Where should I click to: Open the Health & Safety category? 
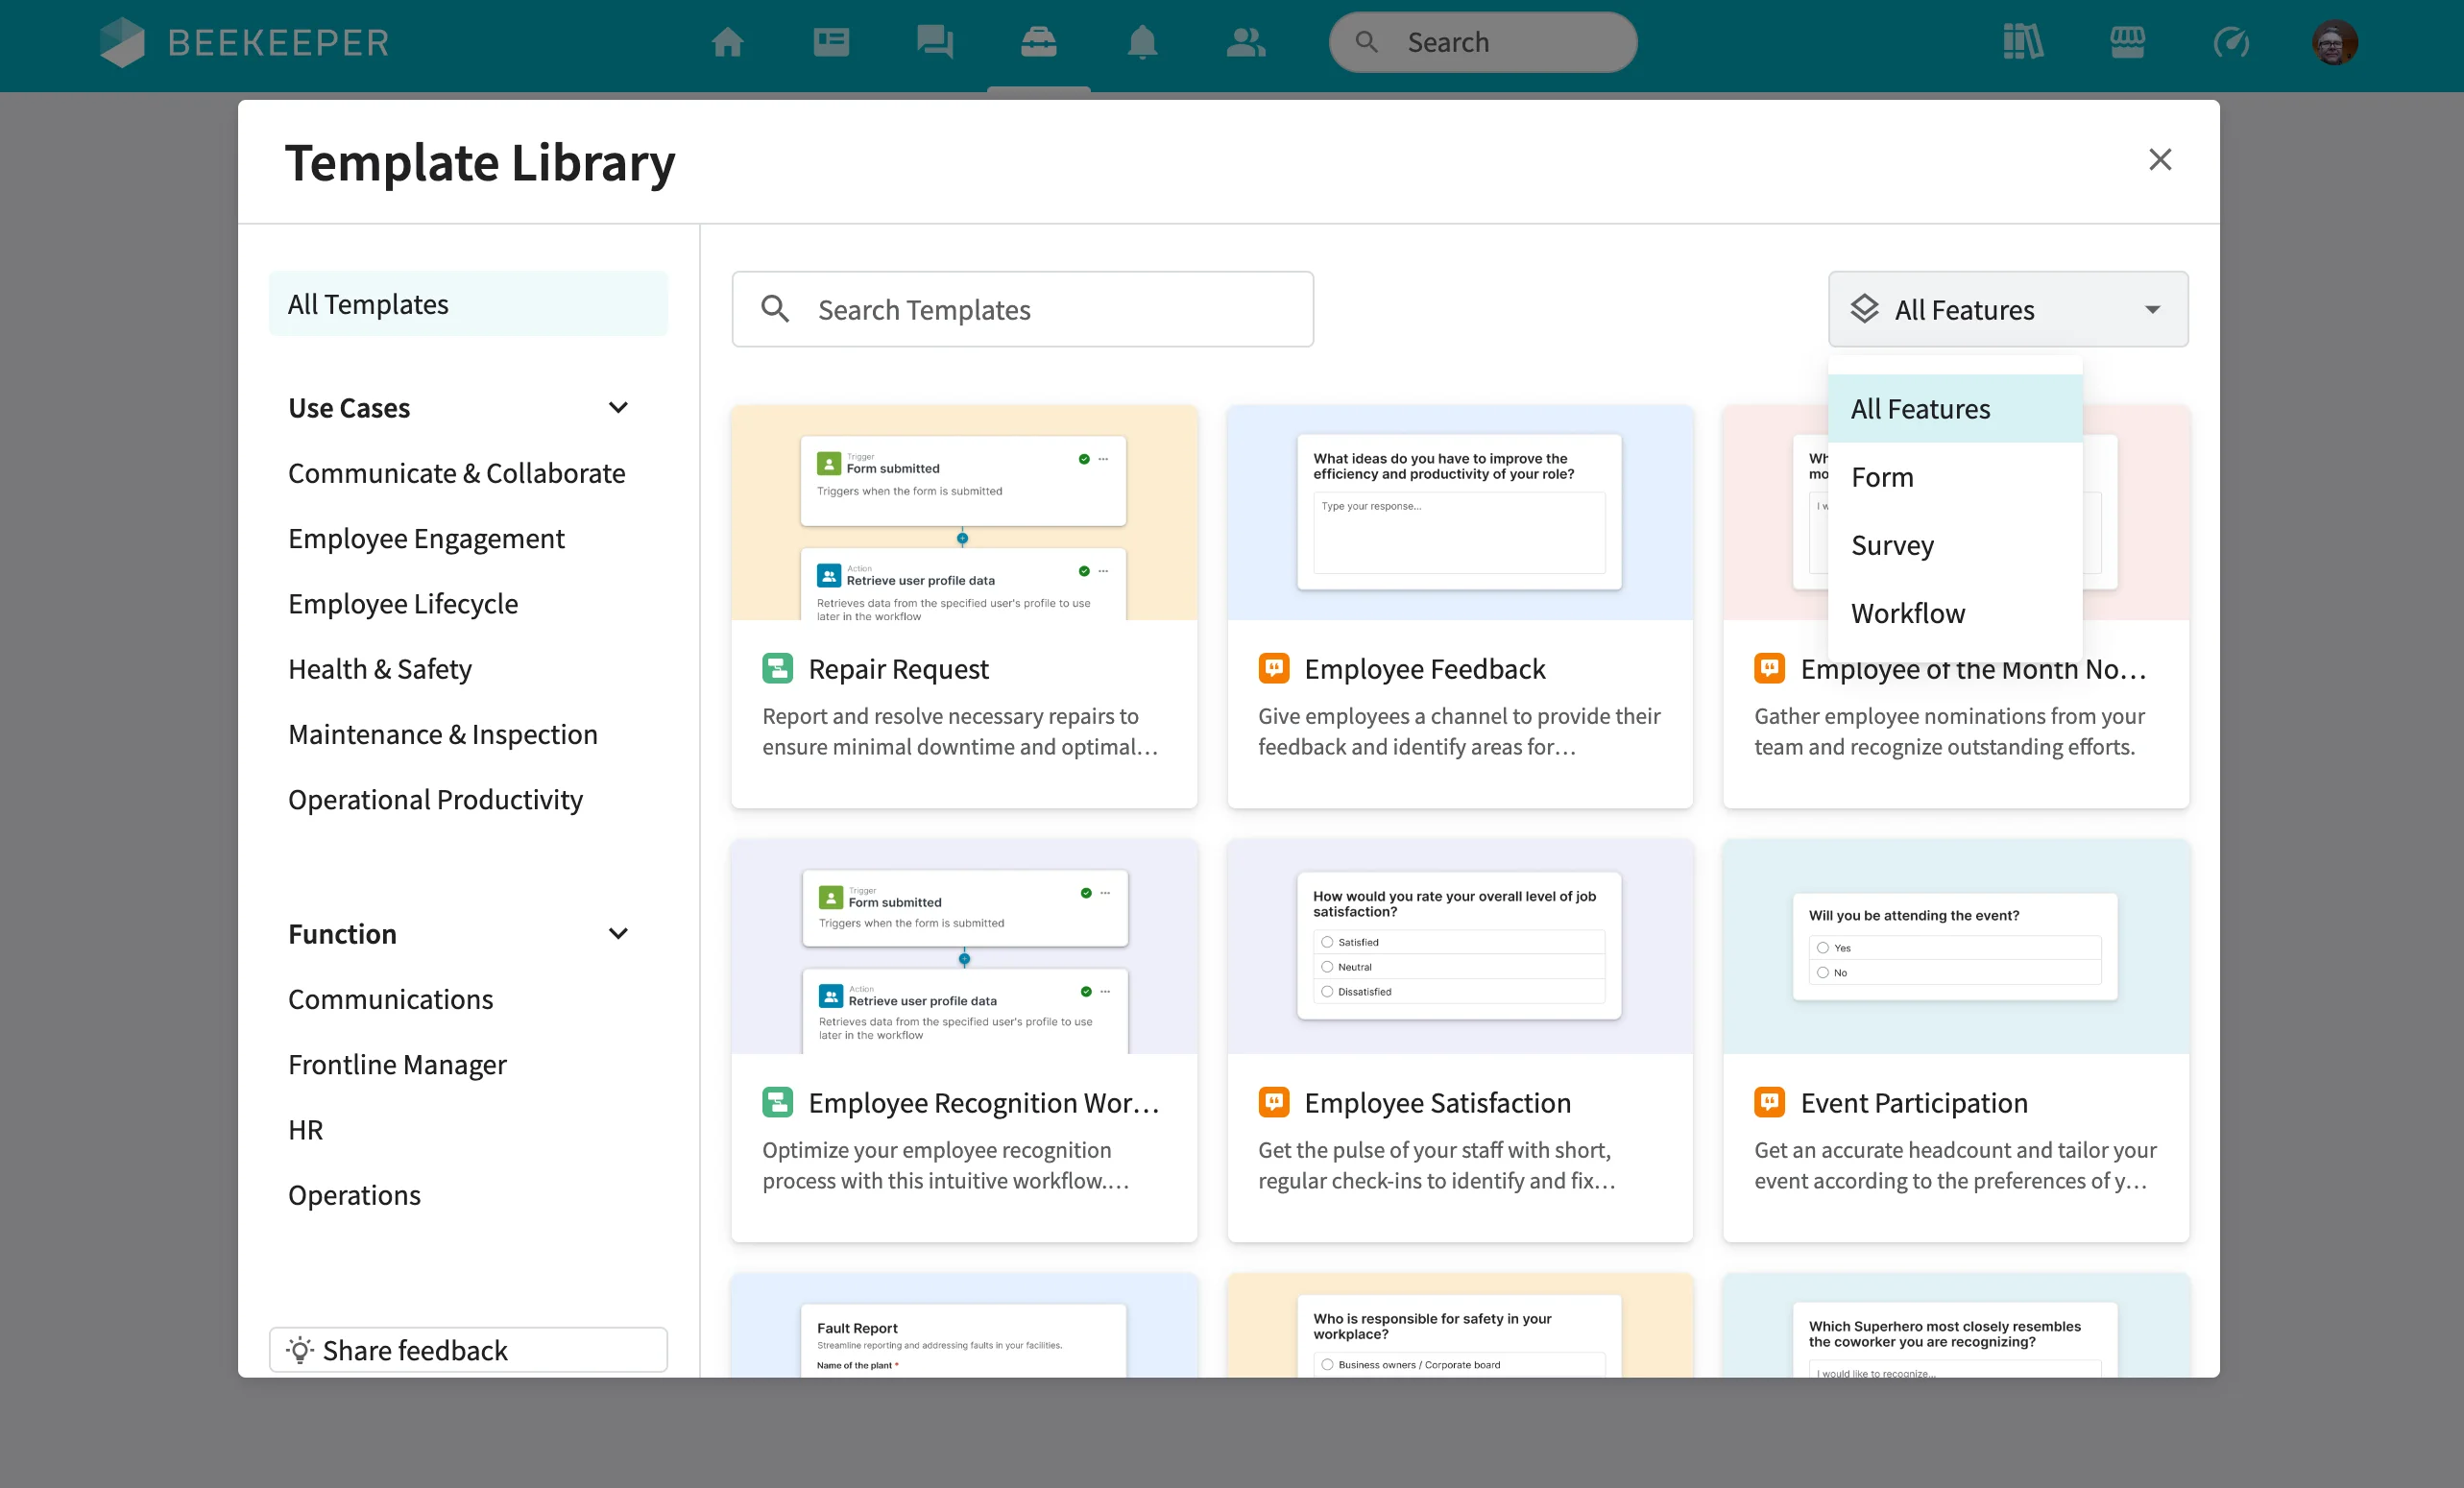(x=380, y=669)
